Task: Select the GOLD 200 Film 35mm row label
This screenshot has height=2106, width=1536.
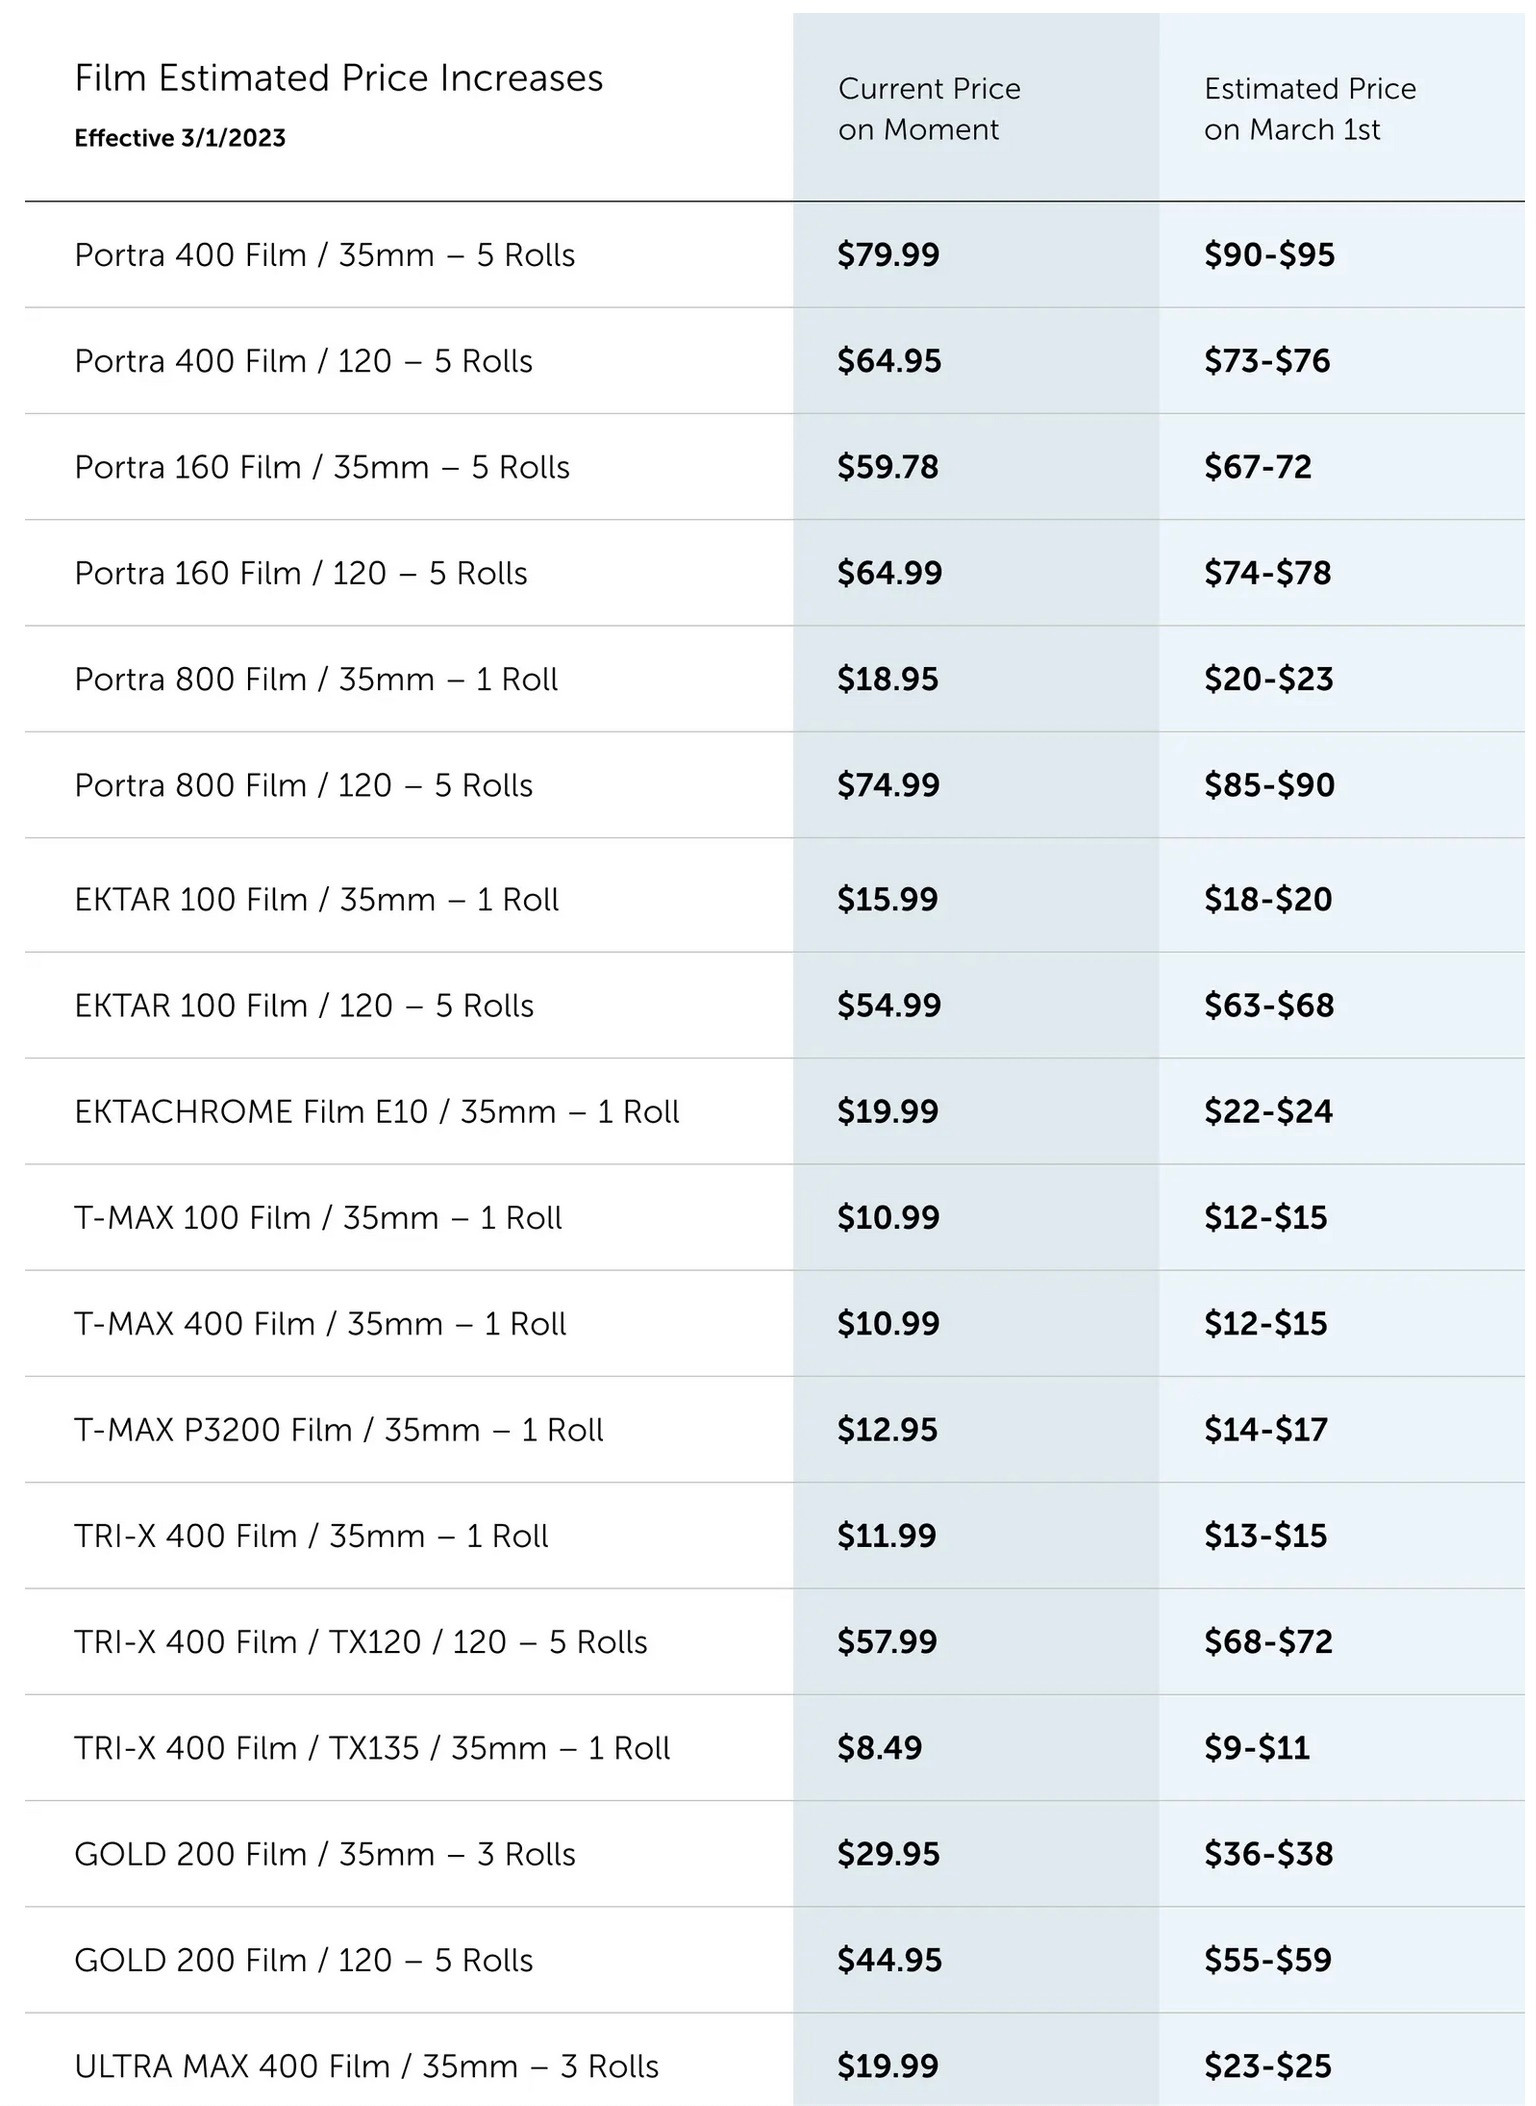Action: click(x=324, y=1853)
